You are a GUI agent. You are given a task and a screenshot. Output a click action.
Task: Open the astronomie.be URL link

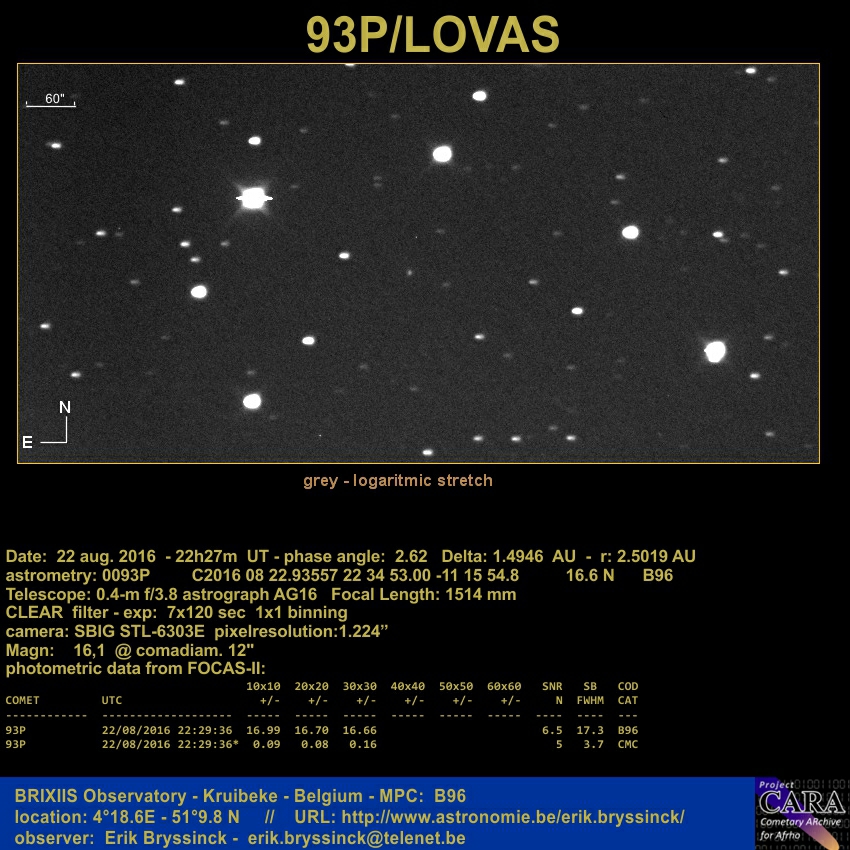(513, 817)
